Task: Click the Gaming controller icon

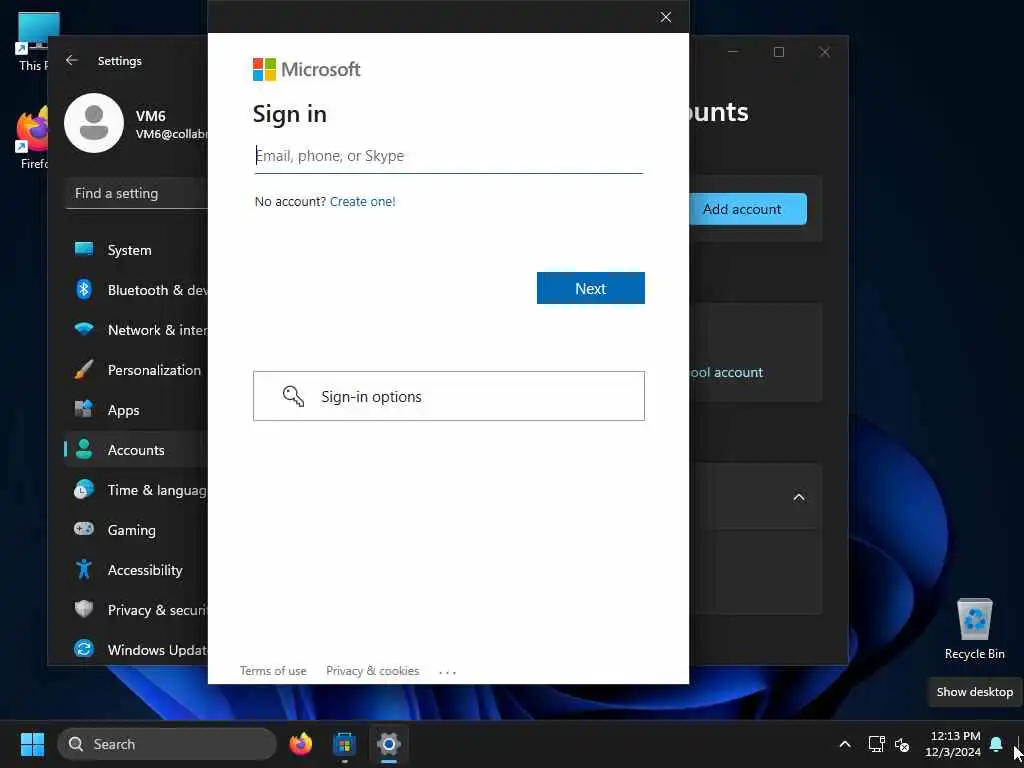Action: click(x=84, y=529)
